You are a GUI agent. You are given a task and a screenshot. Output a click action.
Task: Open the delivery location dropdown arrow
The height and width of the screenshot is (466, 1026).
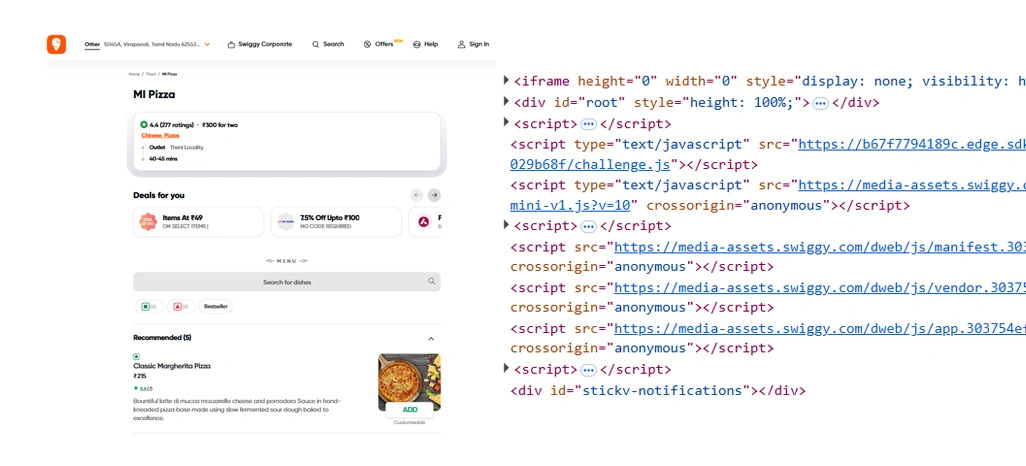point(207,44)
